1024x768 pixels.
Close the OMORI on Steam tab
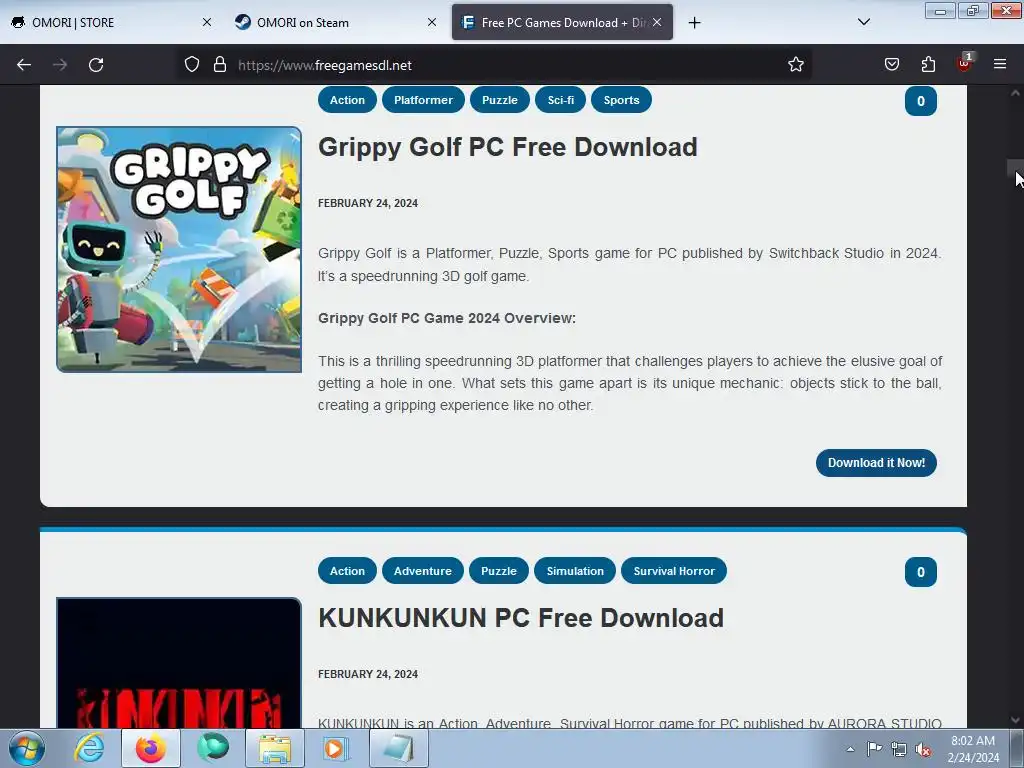[432, 22]
